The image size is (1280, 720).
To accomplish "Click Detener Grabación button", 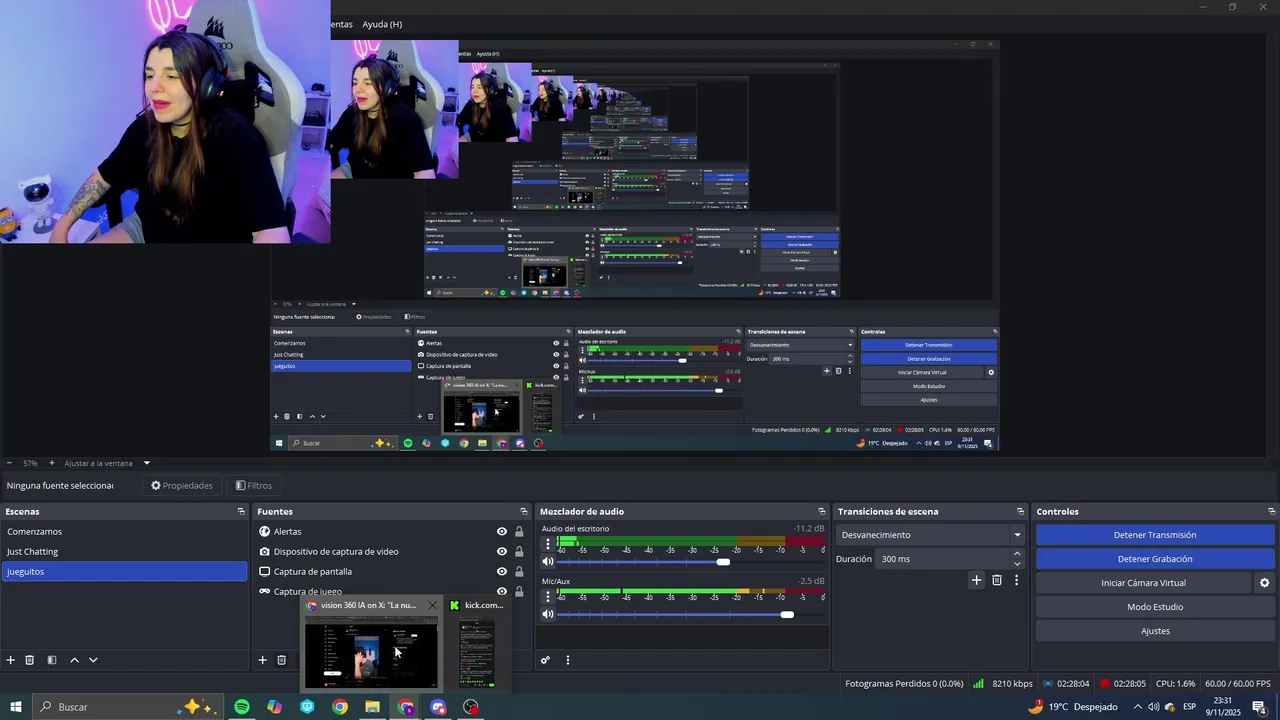I will pyautogui.click(x=1155, y=559).
